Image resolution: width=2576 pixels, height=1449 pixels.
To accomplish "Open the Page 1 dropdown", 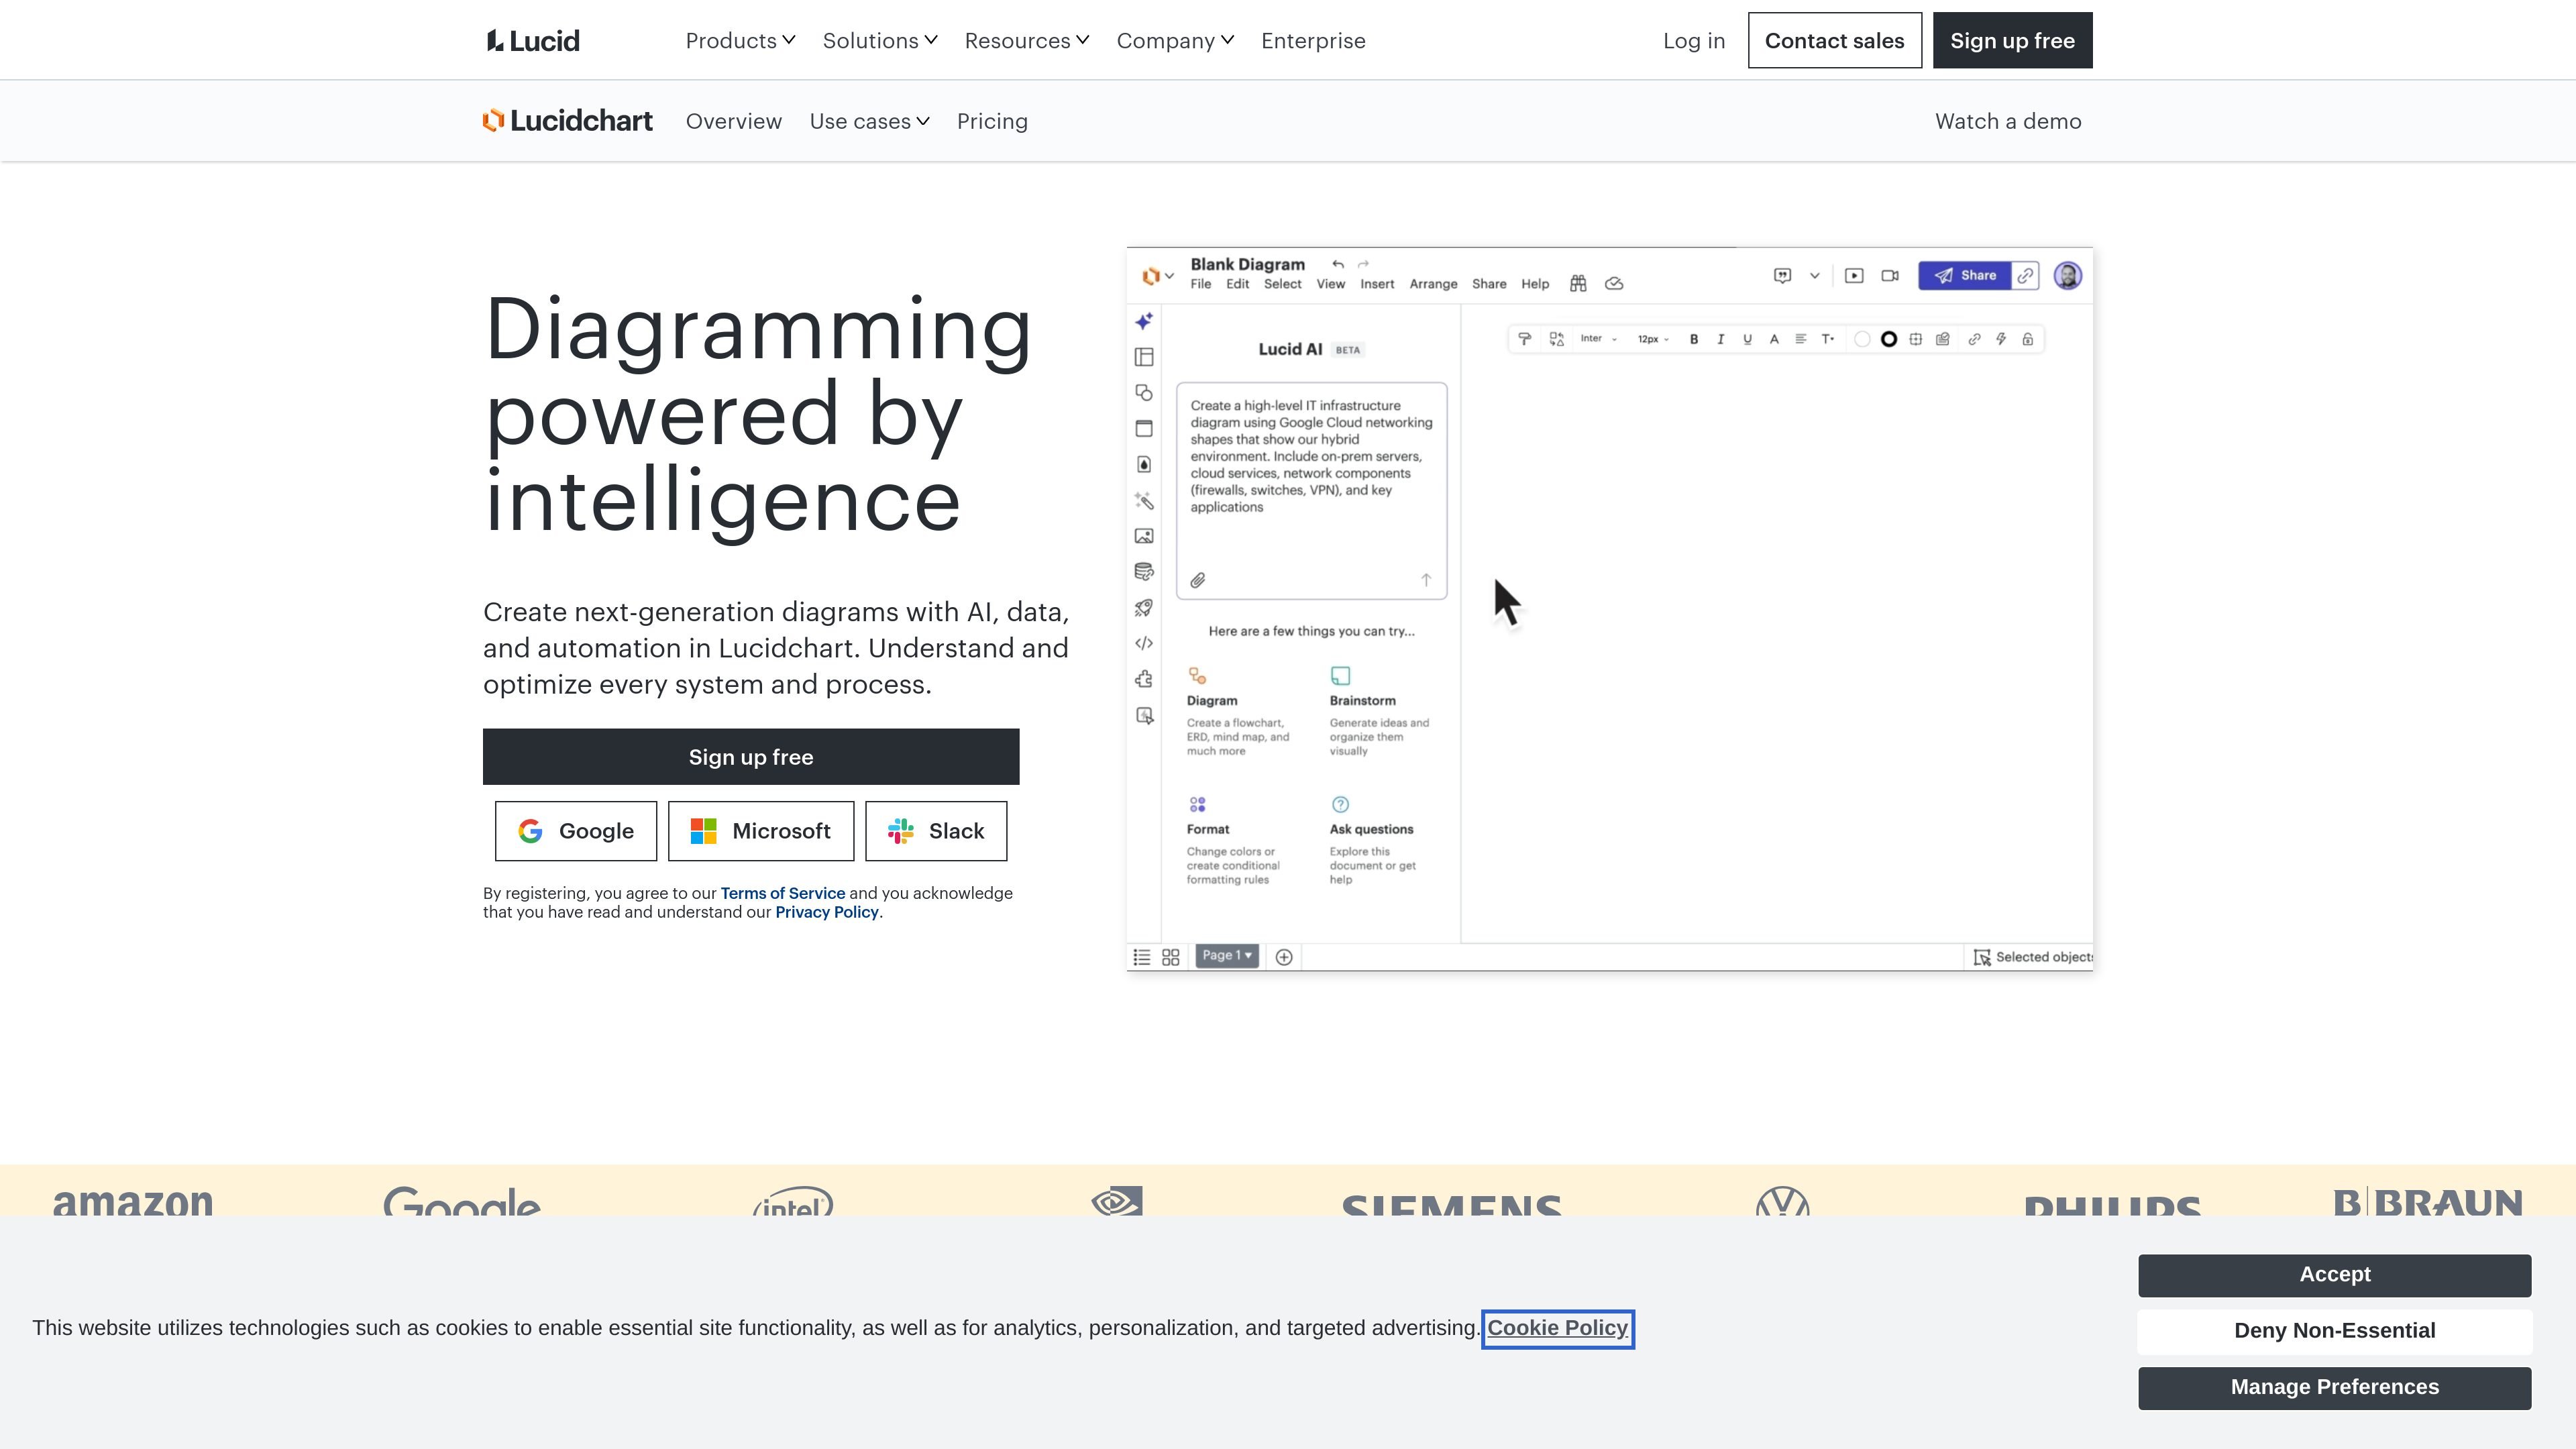I will coord(1227,956).
